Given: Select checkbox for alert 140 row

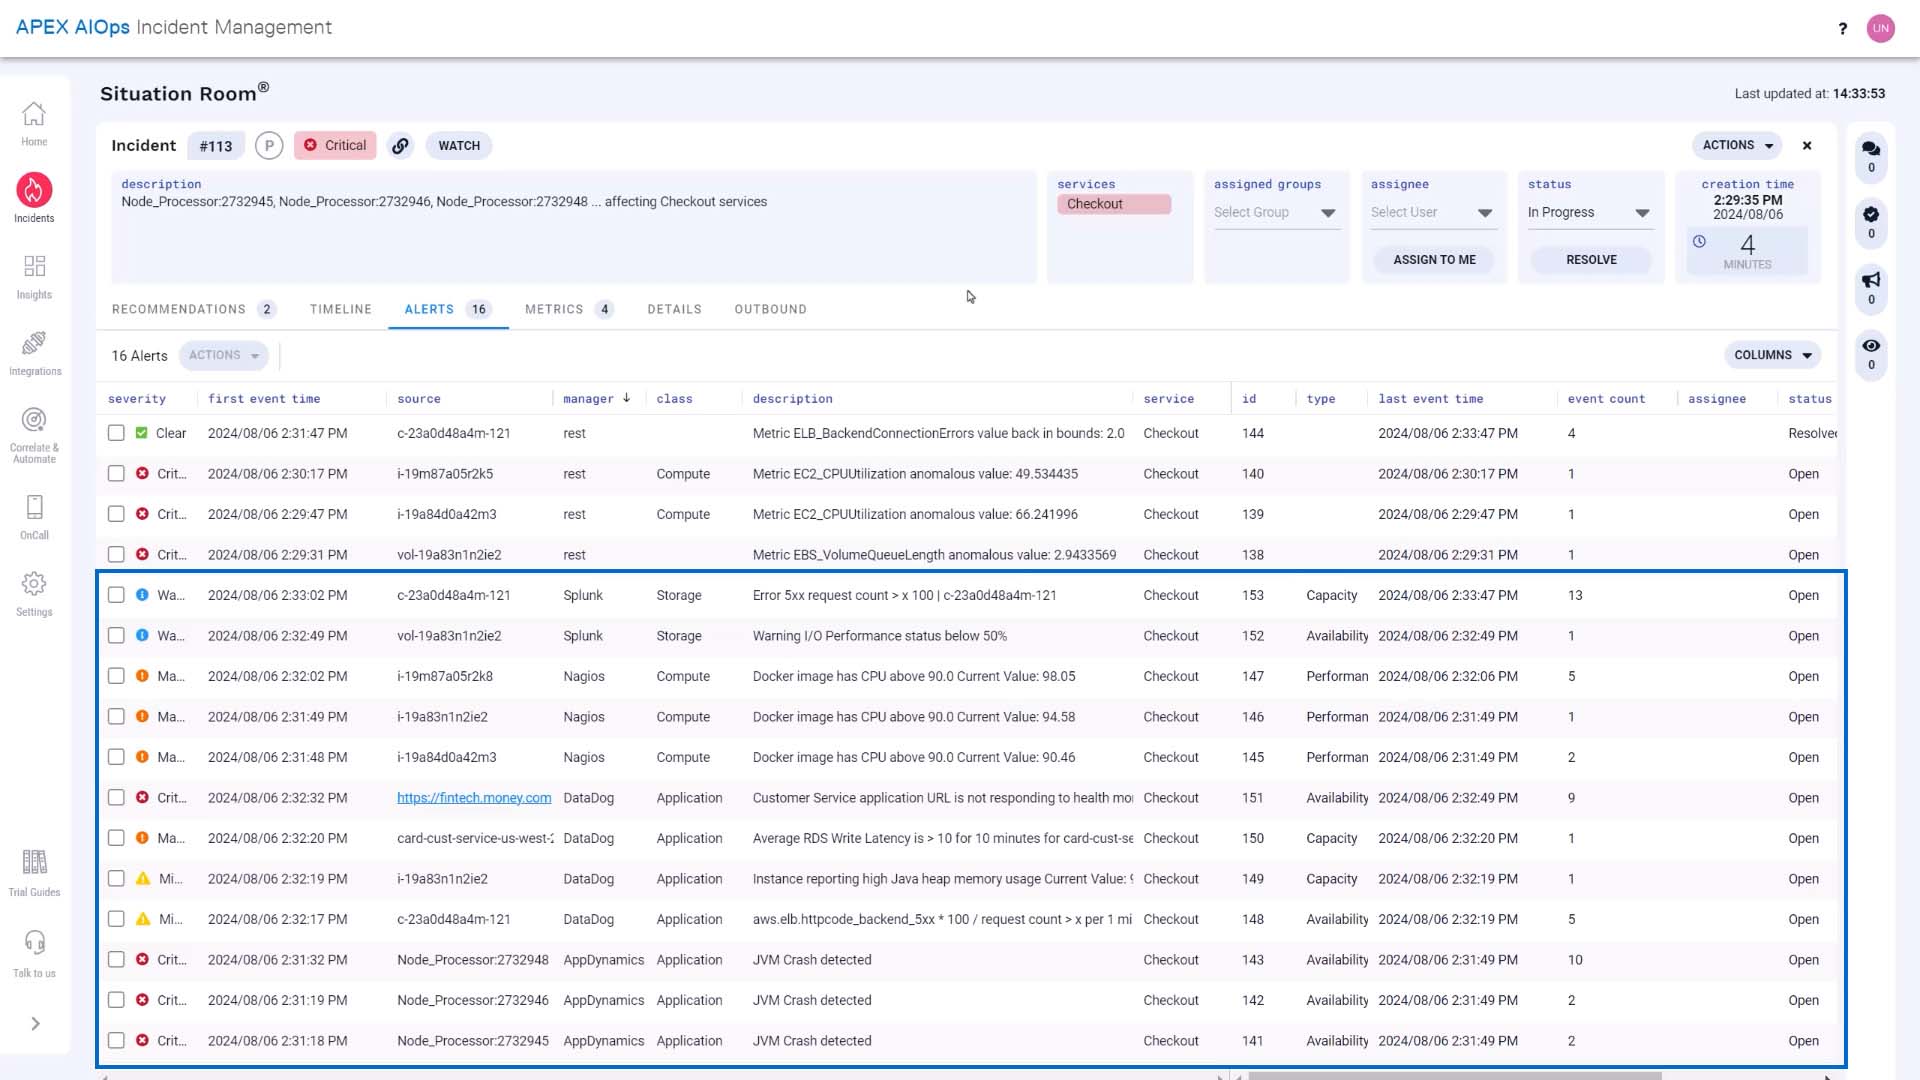Looking at the screenshot, I should [116, 474].
